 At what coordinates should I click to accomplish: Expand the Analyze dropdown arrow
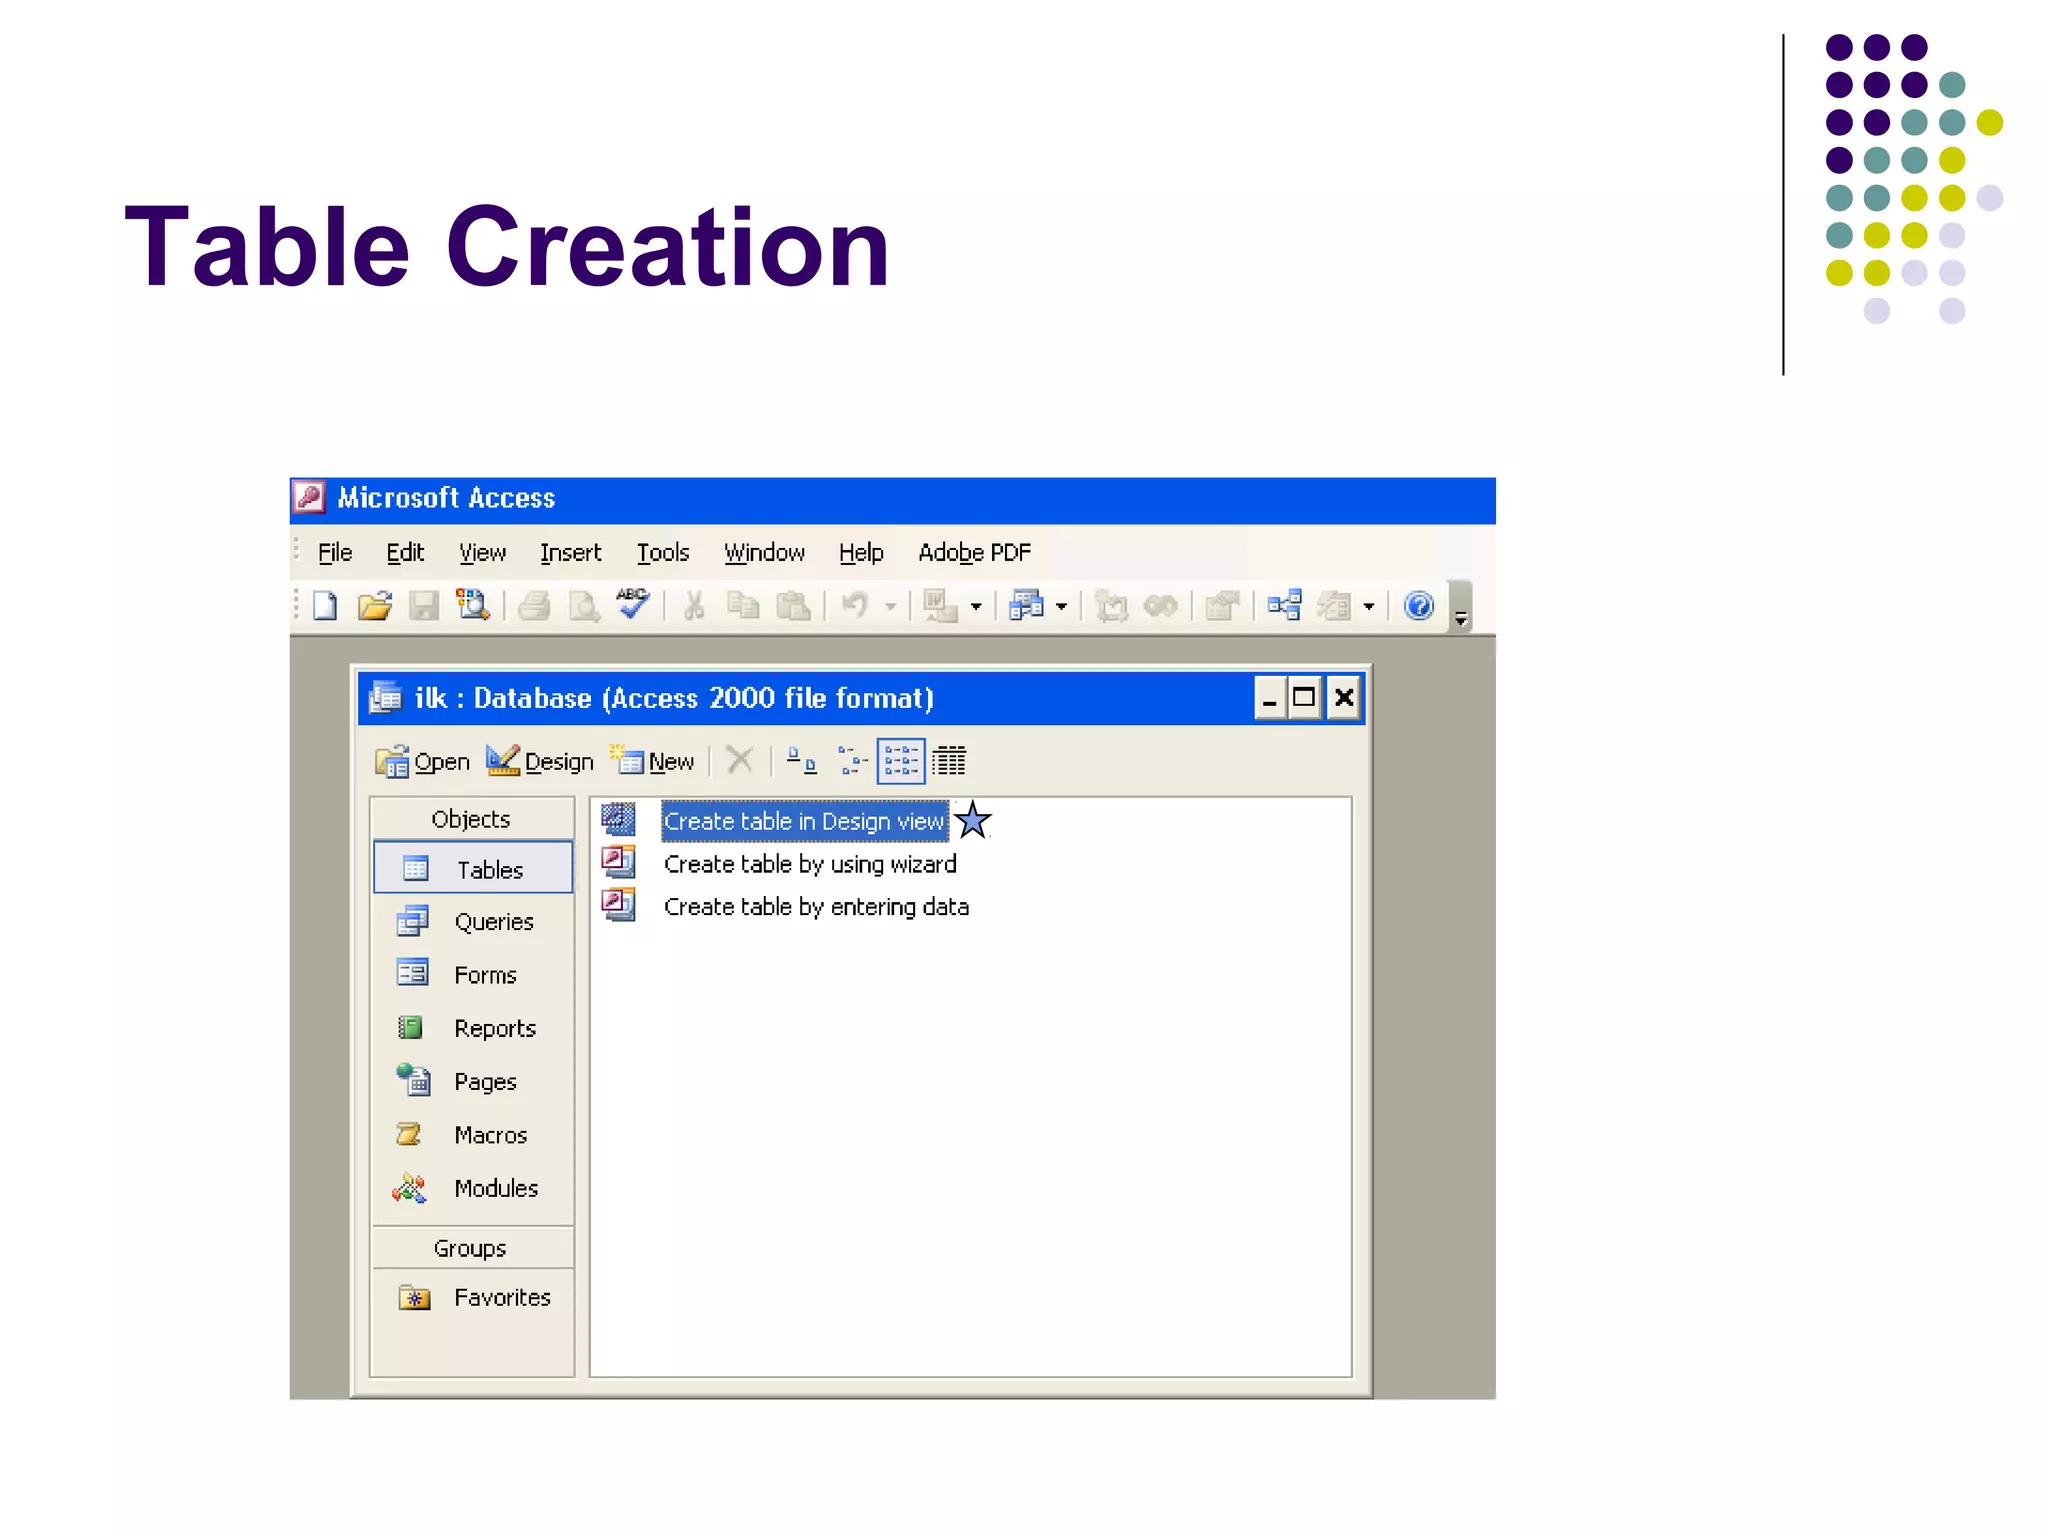[1062, 606]
